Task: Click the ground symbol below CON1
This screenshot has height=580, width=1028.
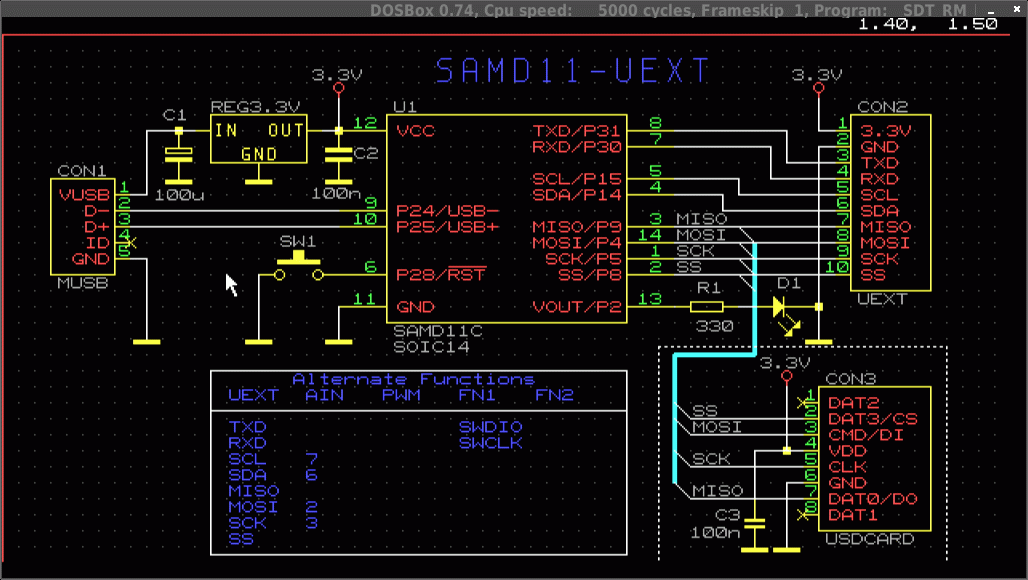Action: point(147,342)
